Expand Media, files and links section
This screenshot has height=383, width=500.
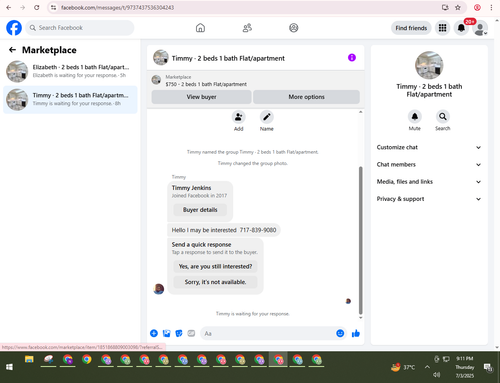tap(429, 182)
